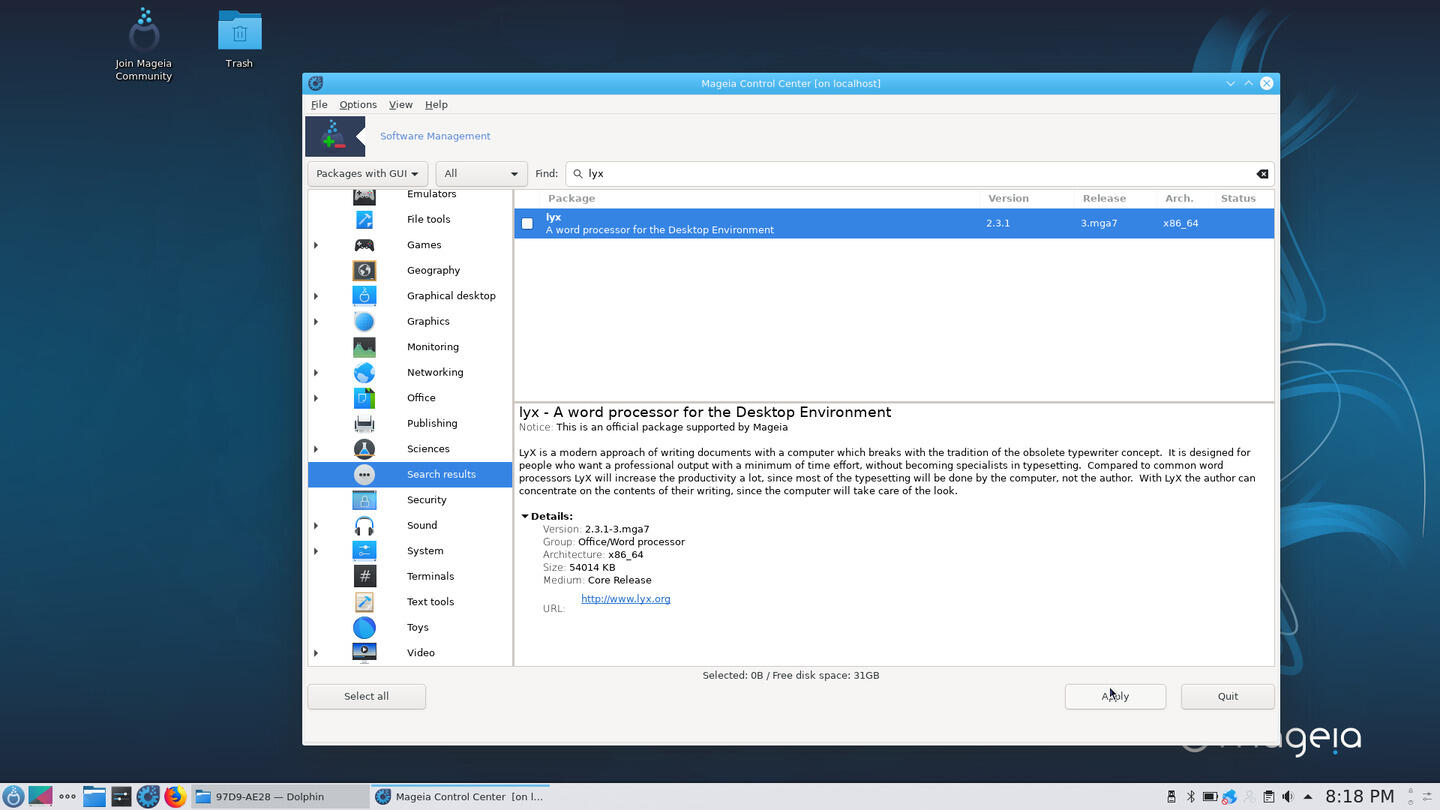This screenshot has height=810, width=1440.
Task: Launch Firefox from the taskbar
Action: 175,797
